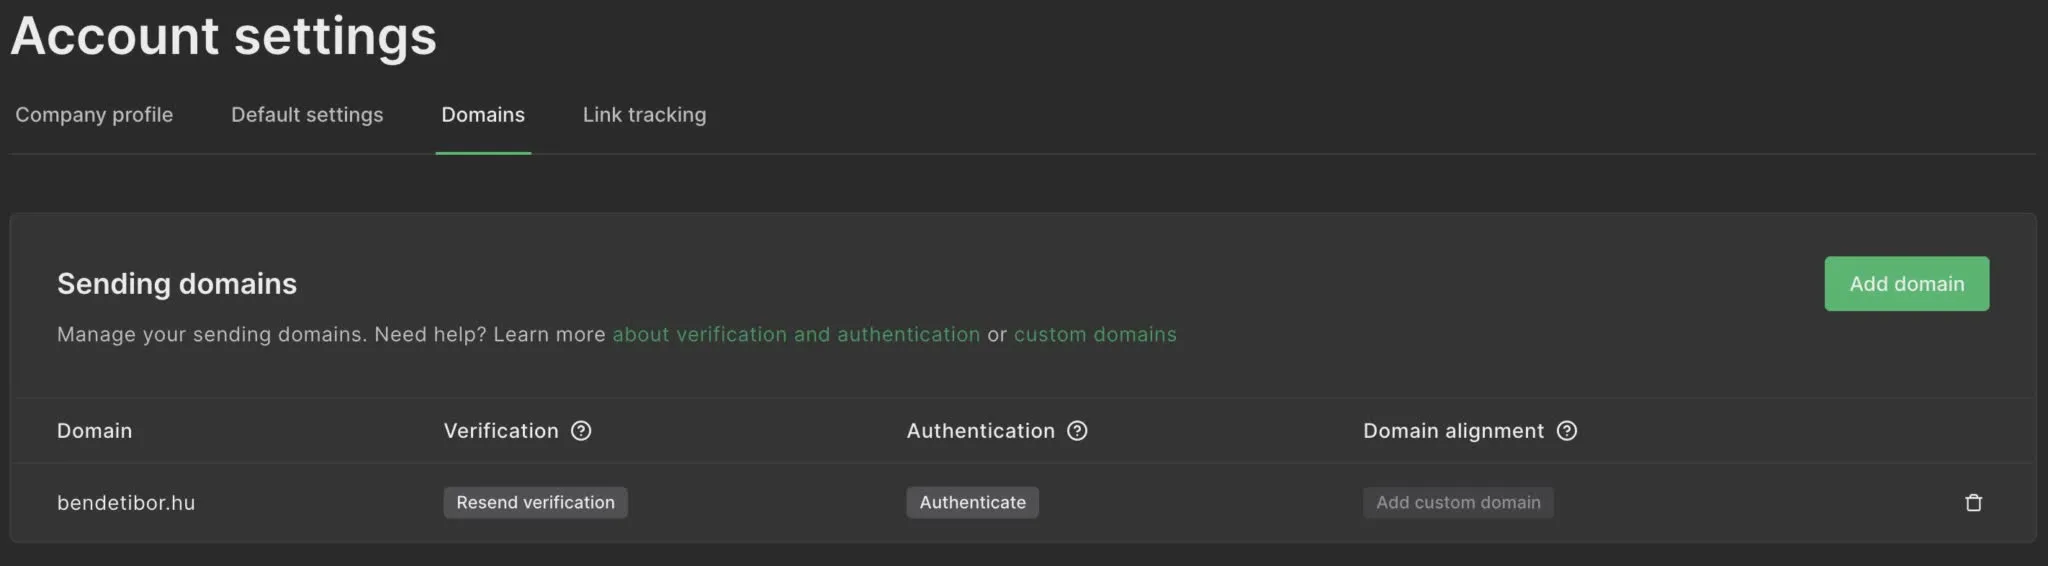Delete the bendetibor.hu domain with trash icon
Screen dimensions: 2048x566
tap(1973, 503)
